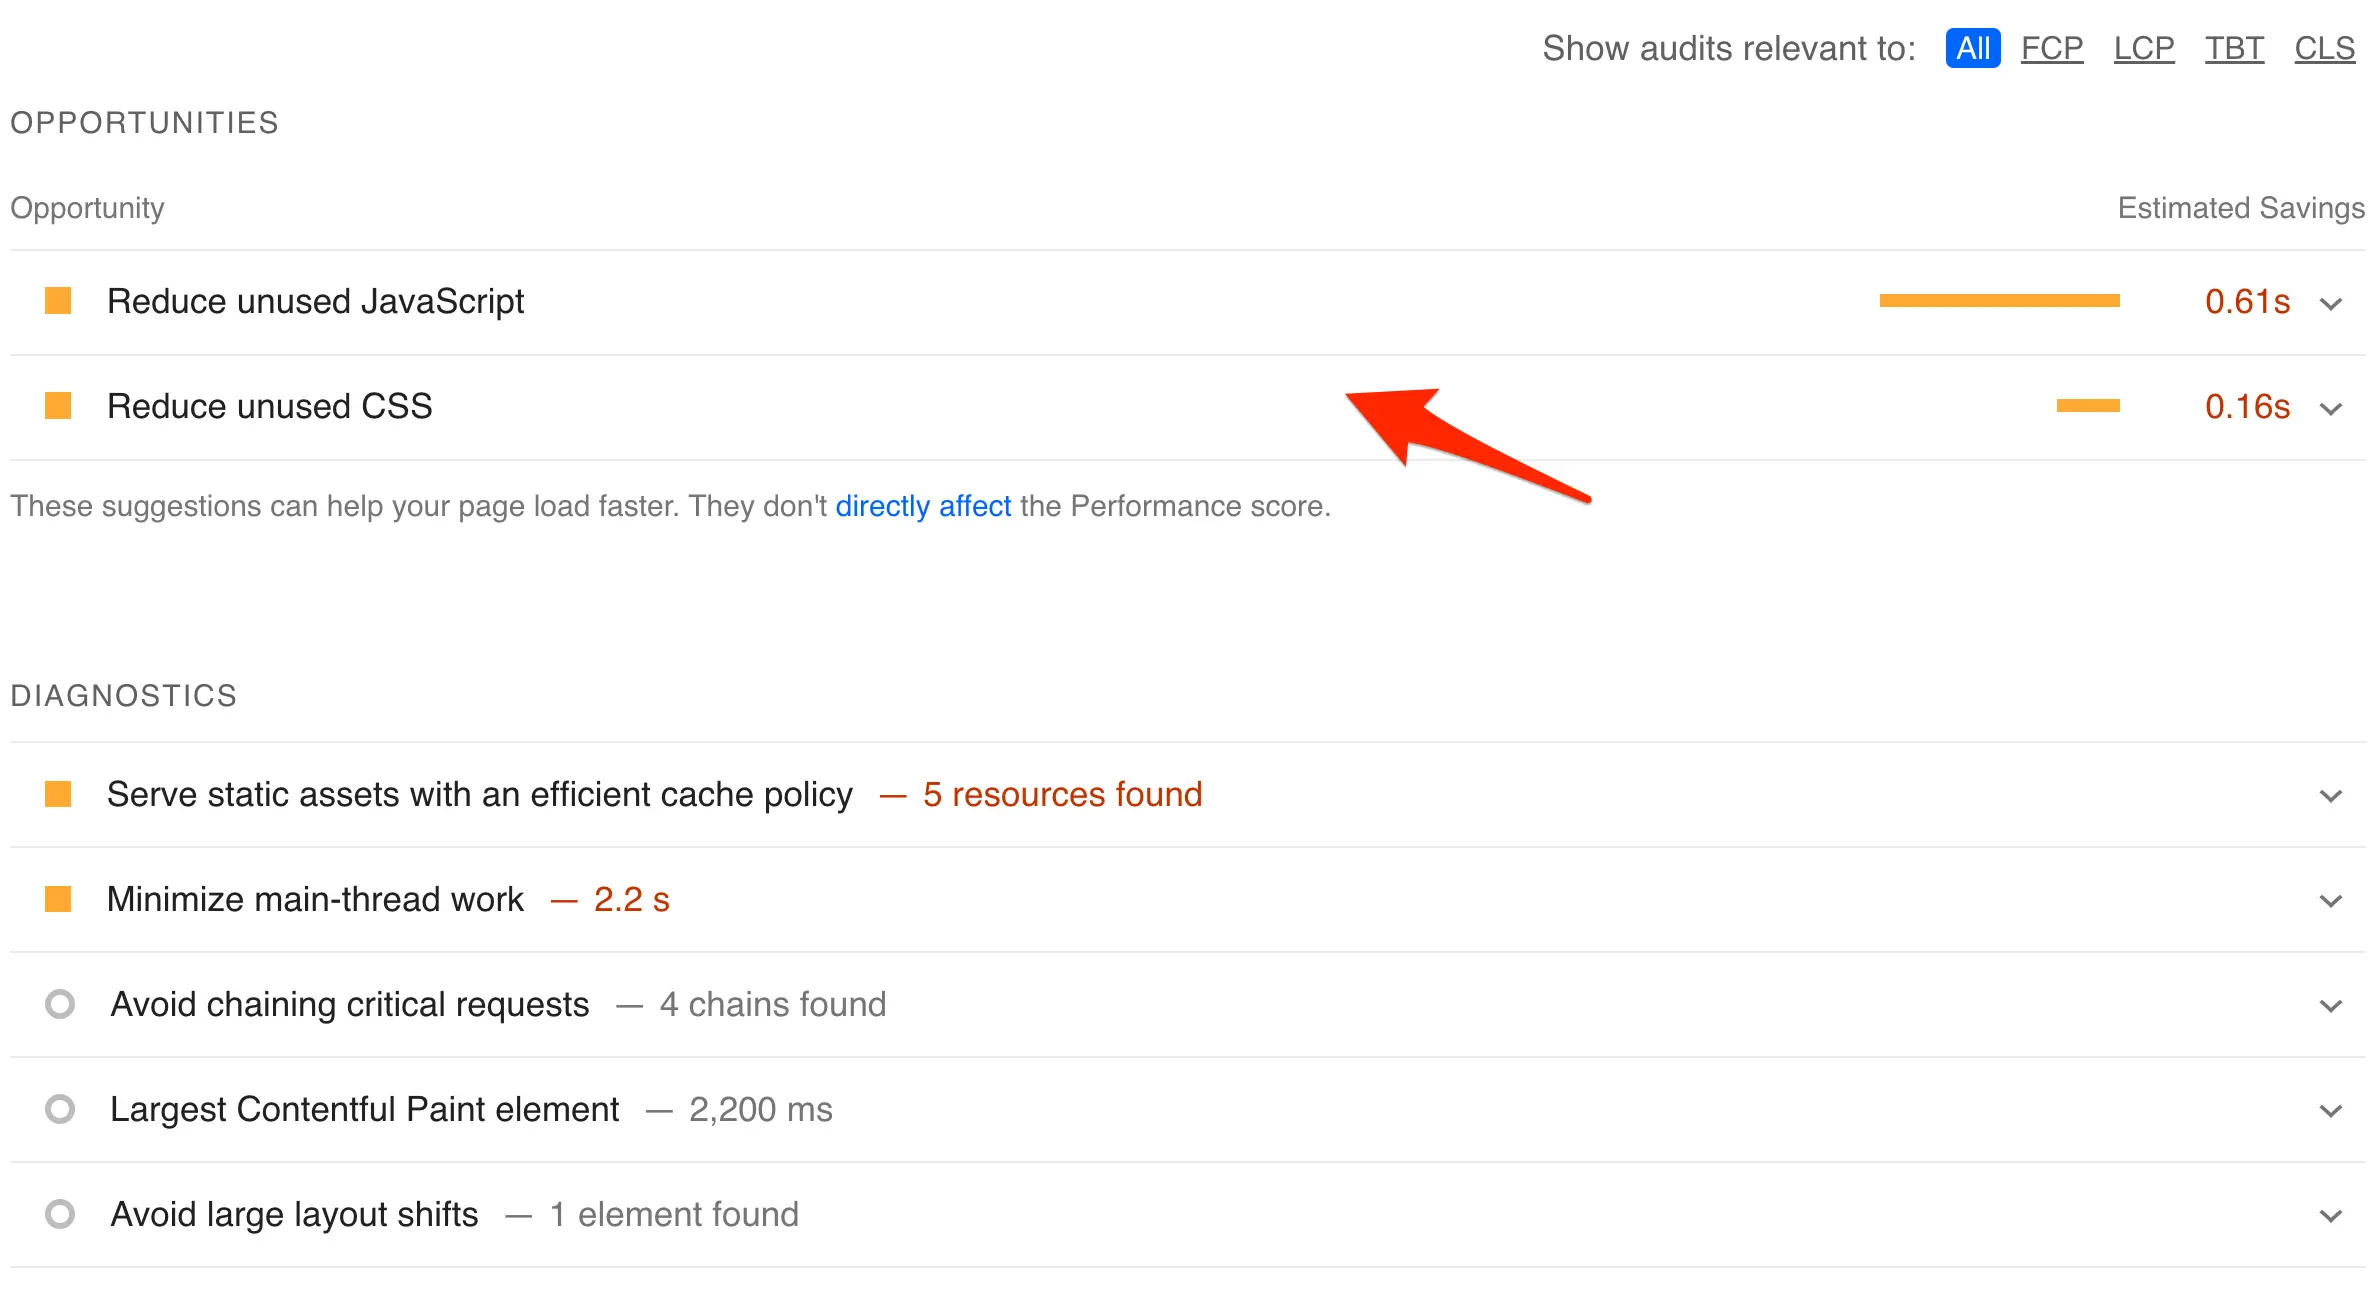Click orange square beside Minimize main-thread work

58,899
